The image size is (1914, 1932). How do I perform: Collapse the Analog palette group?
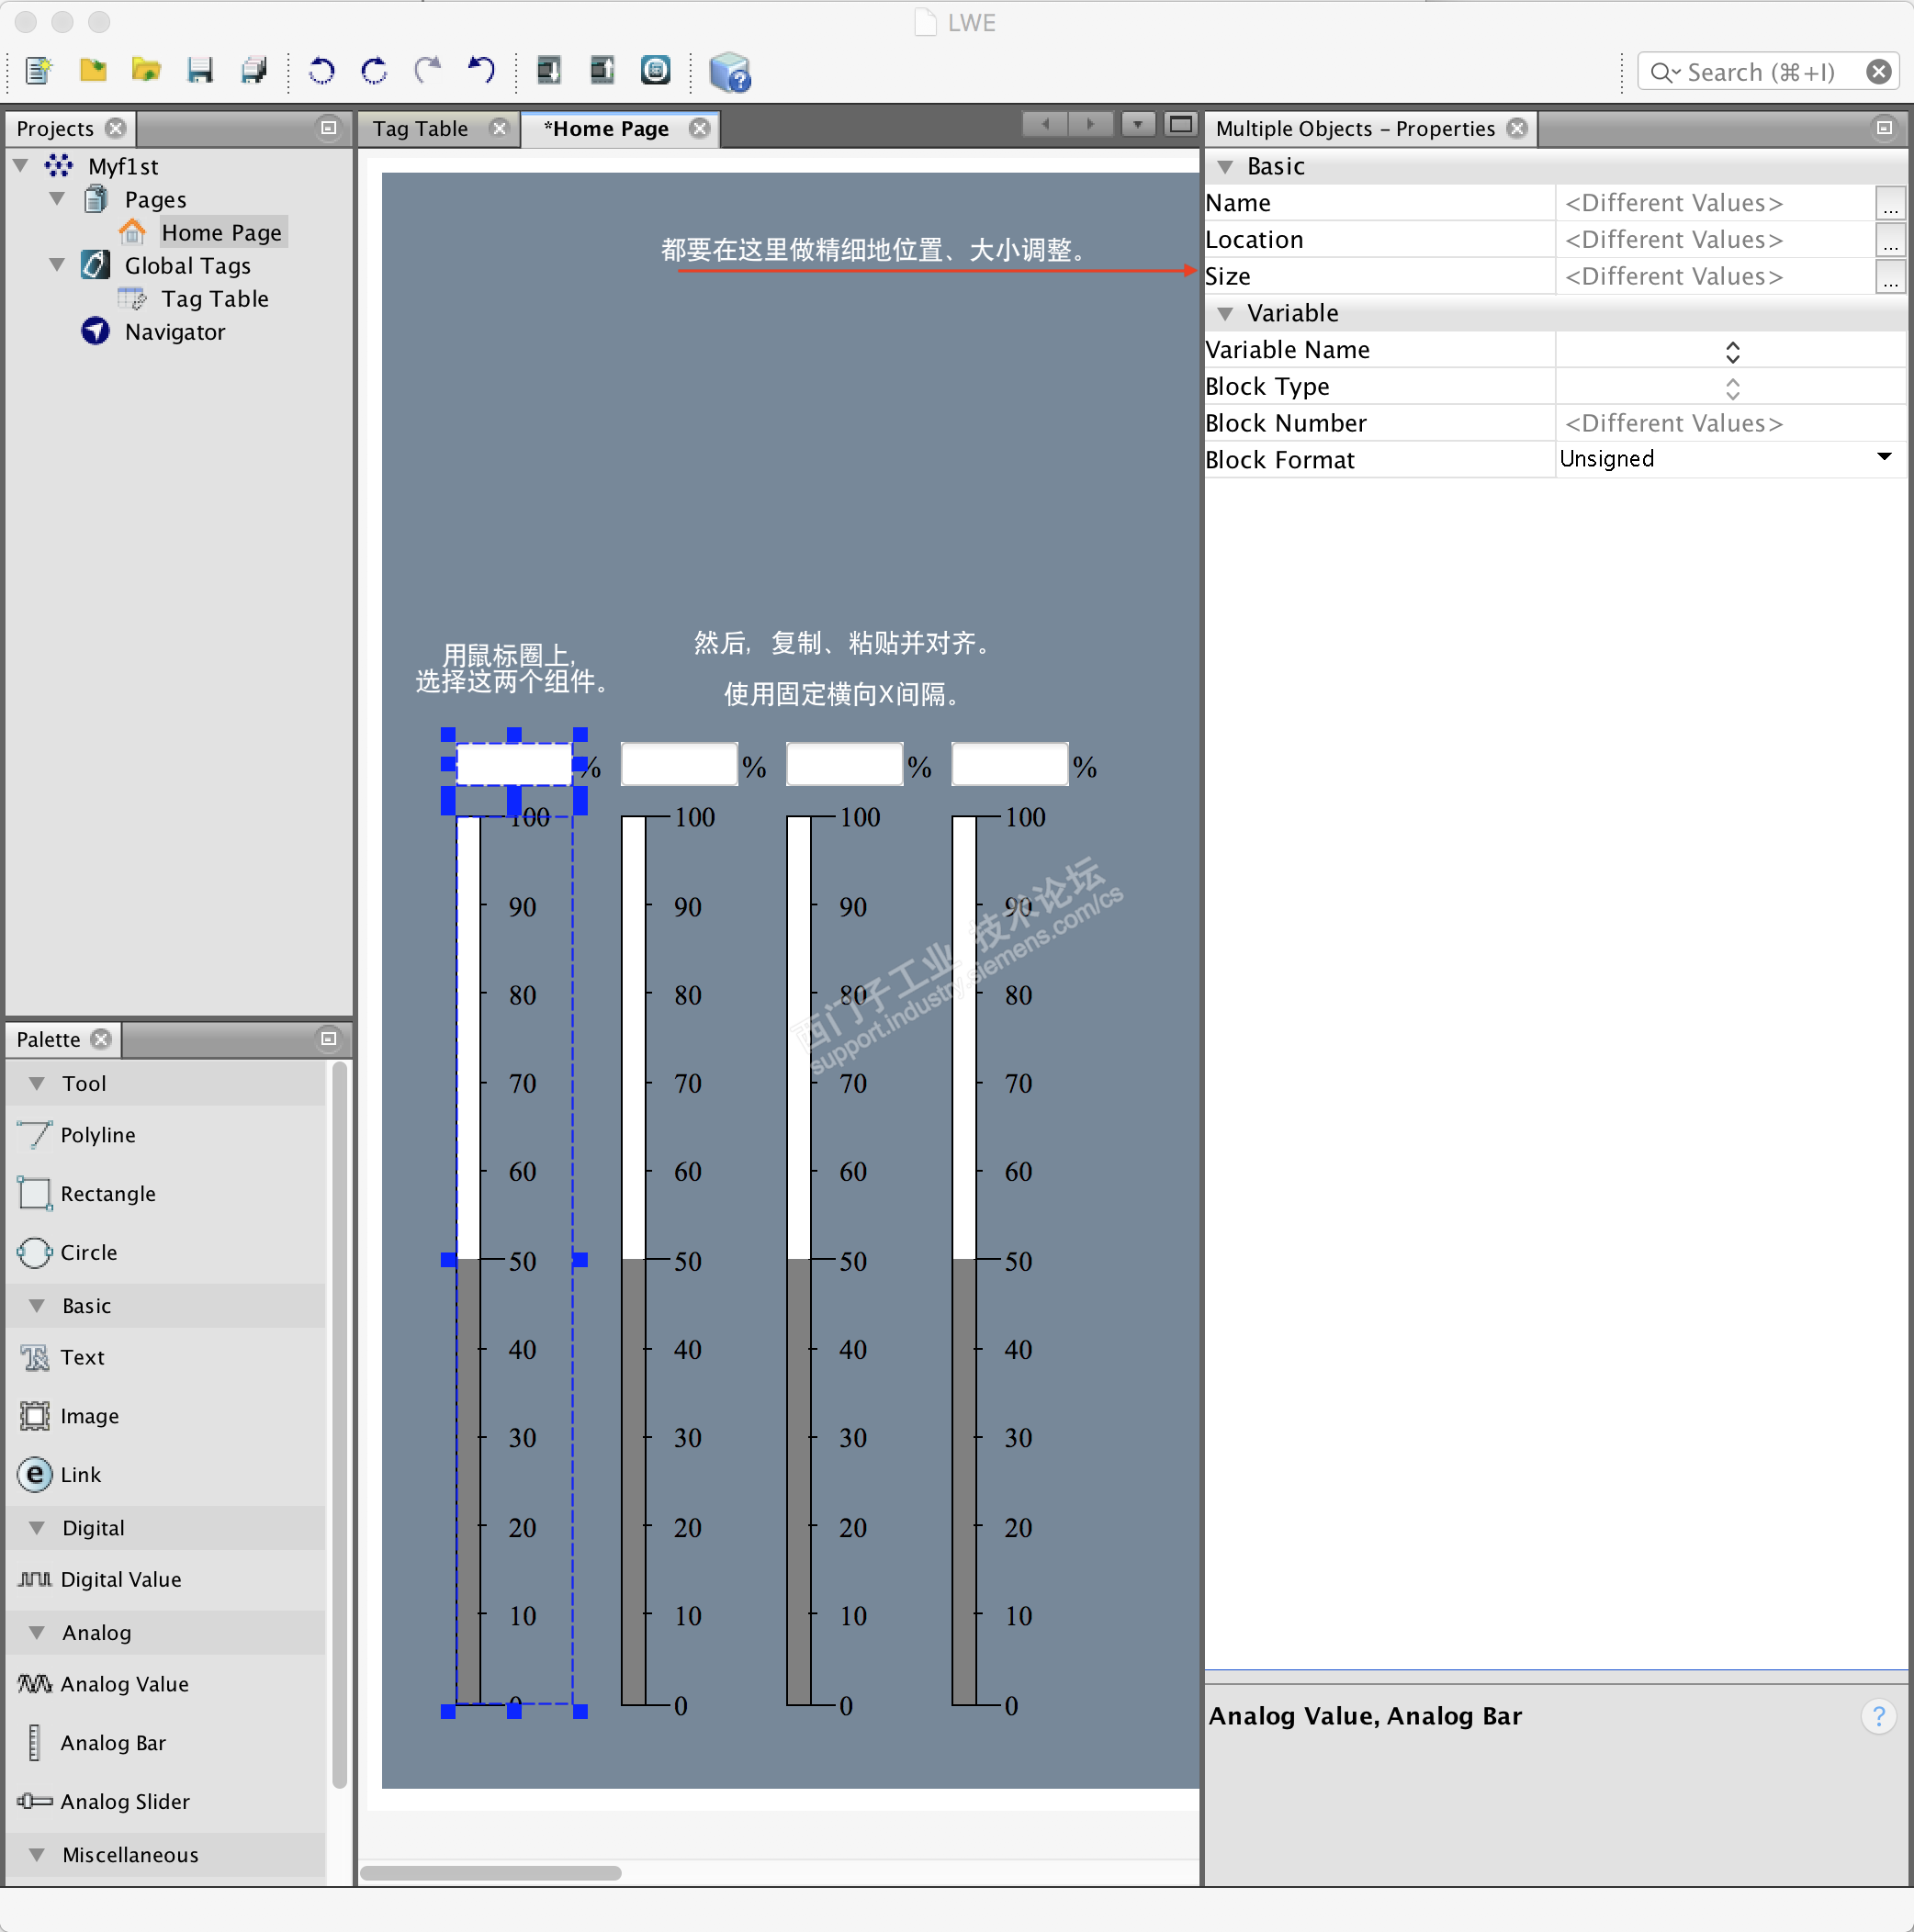[37, 1633]
